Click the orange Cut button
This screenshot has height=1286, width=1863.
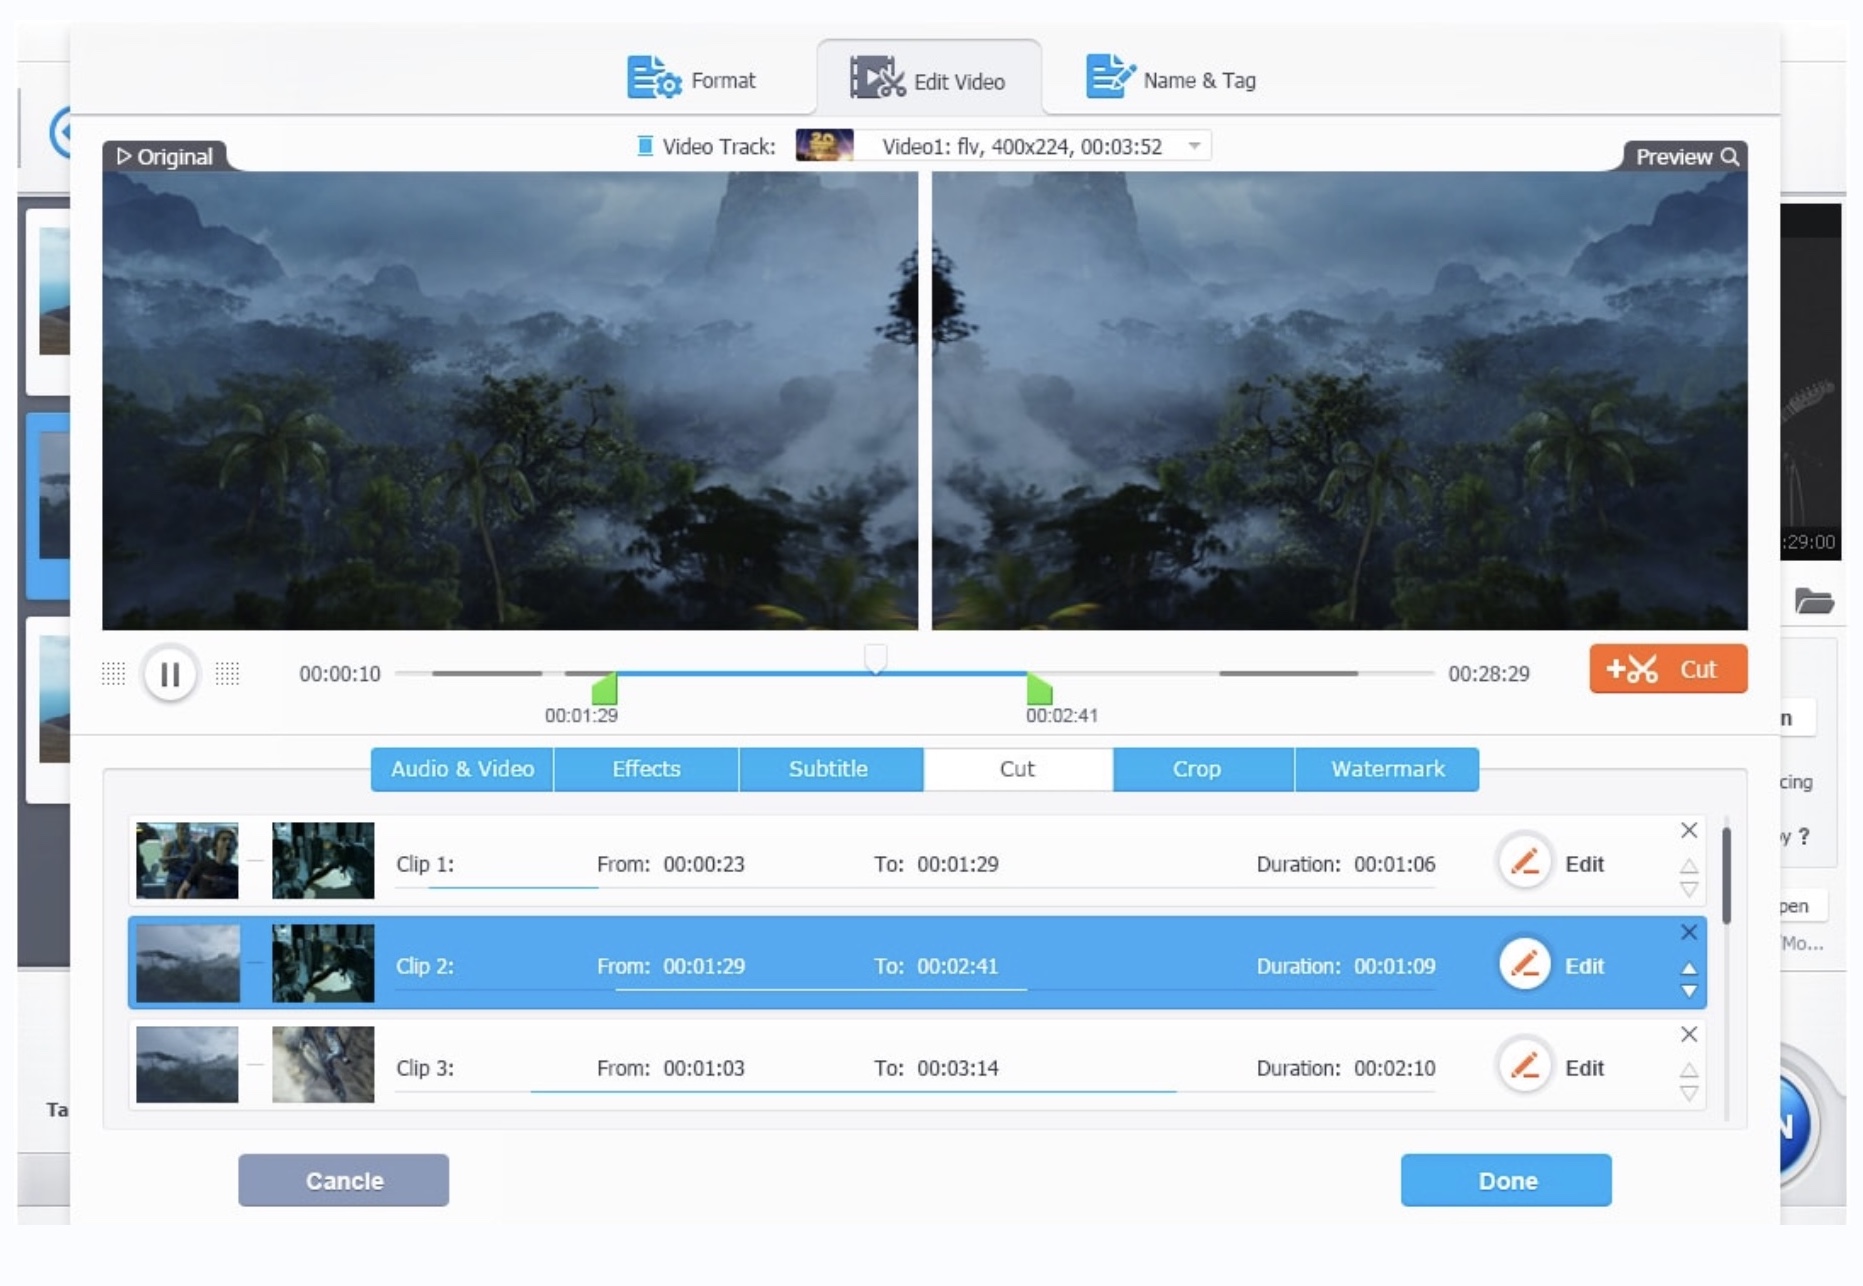click(x=1668, y=668)
